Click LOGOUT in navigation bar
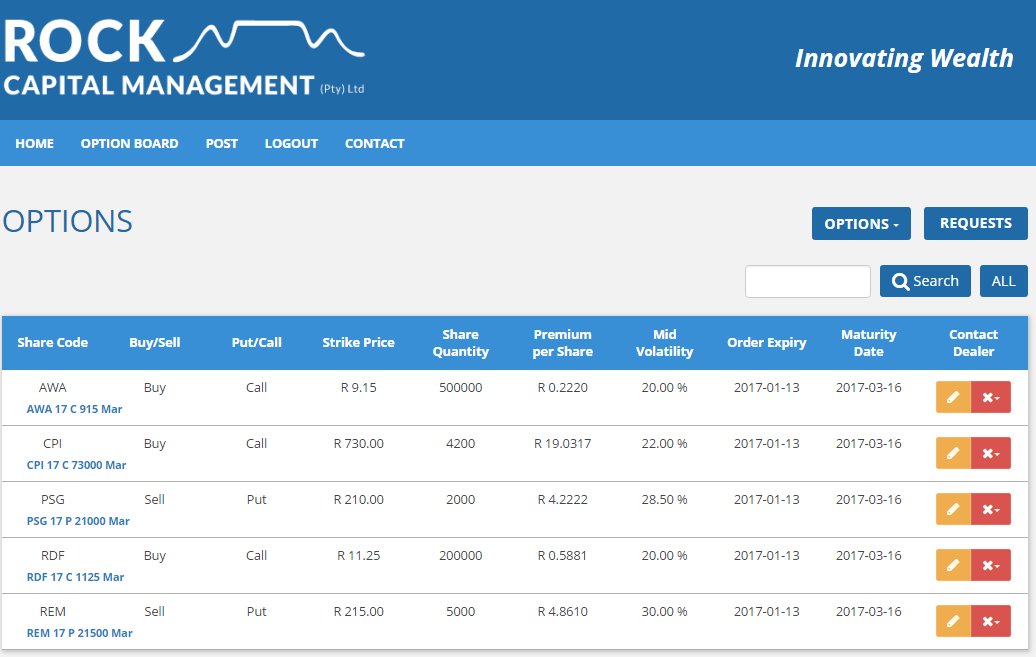1036x657 pixels. 291,143
